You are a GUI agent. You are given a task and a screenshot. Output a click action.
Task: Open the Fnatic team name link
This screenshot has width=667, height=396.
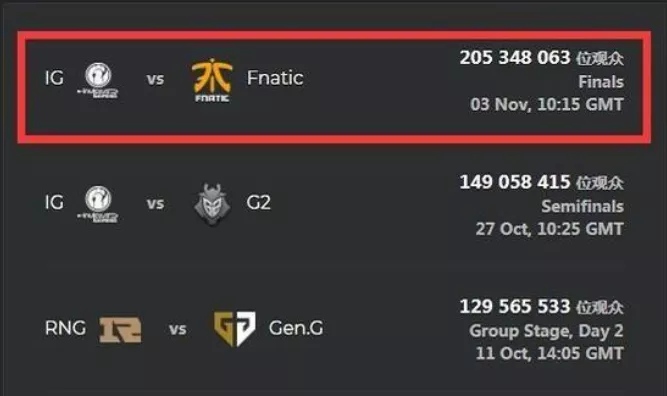tap(275, 78)
